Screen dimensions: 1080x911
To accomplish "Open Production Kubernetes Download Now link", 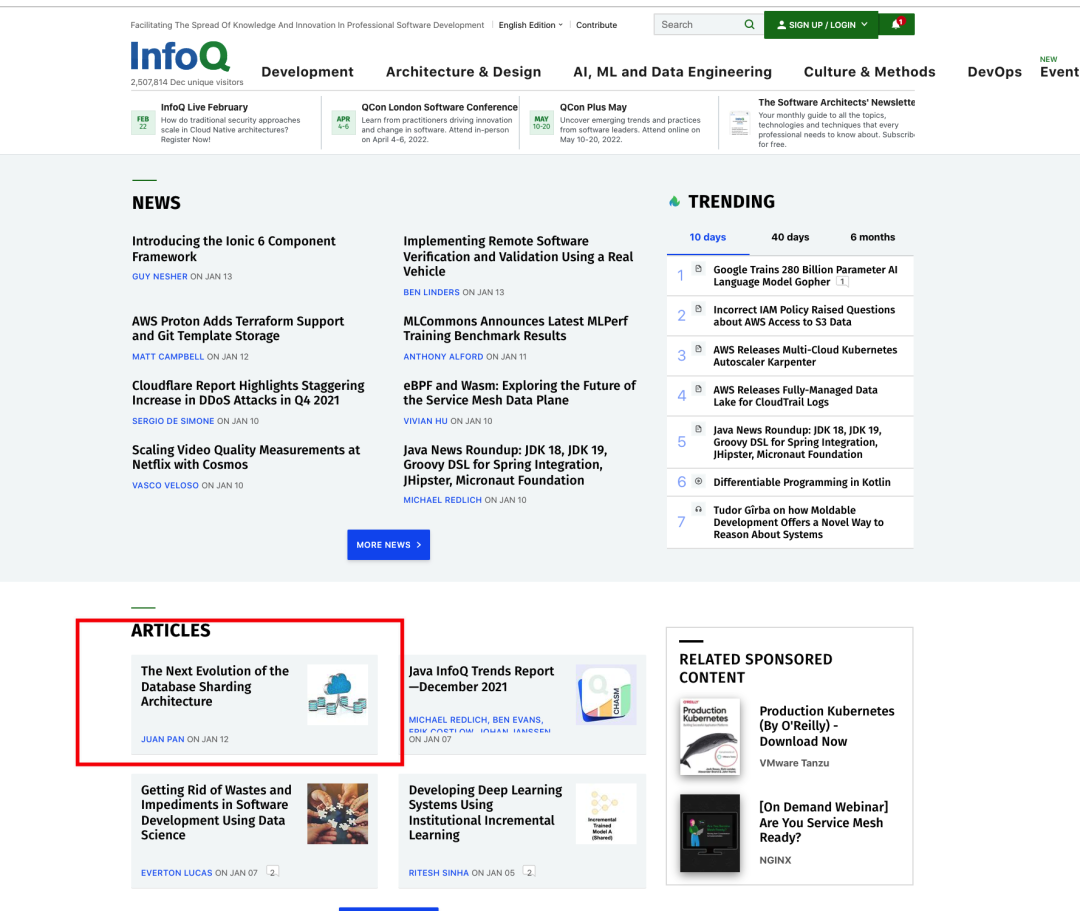I will click(827, 726).
